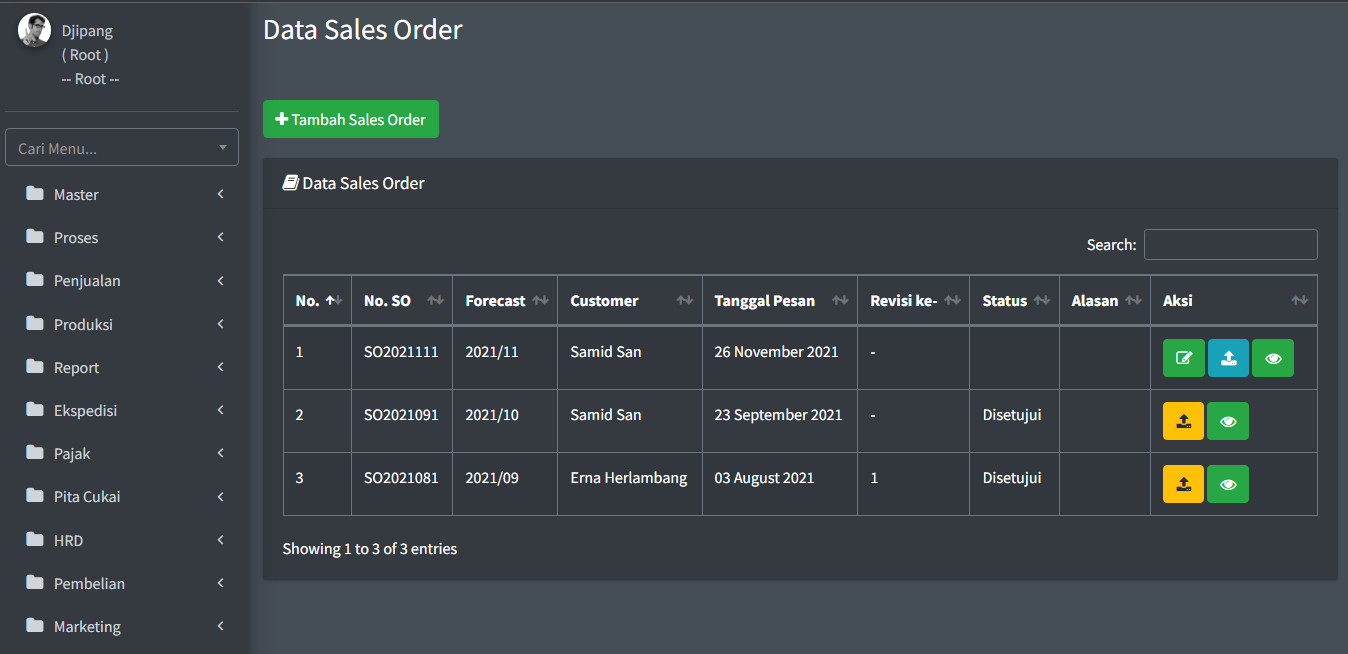Click the Master folder icon in sidebar
This screenshot has width=1348, height=654.
coord(35,194)
